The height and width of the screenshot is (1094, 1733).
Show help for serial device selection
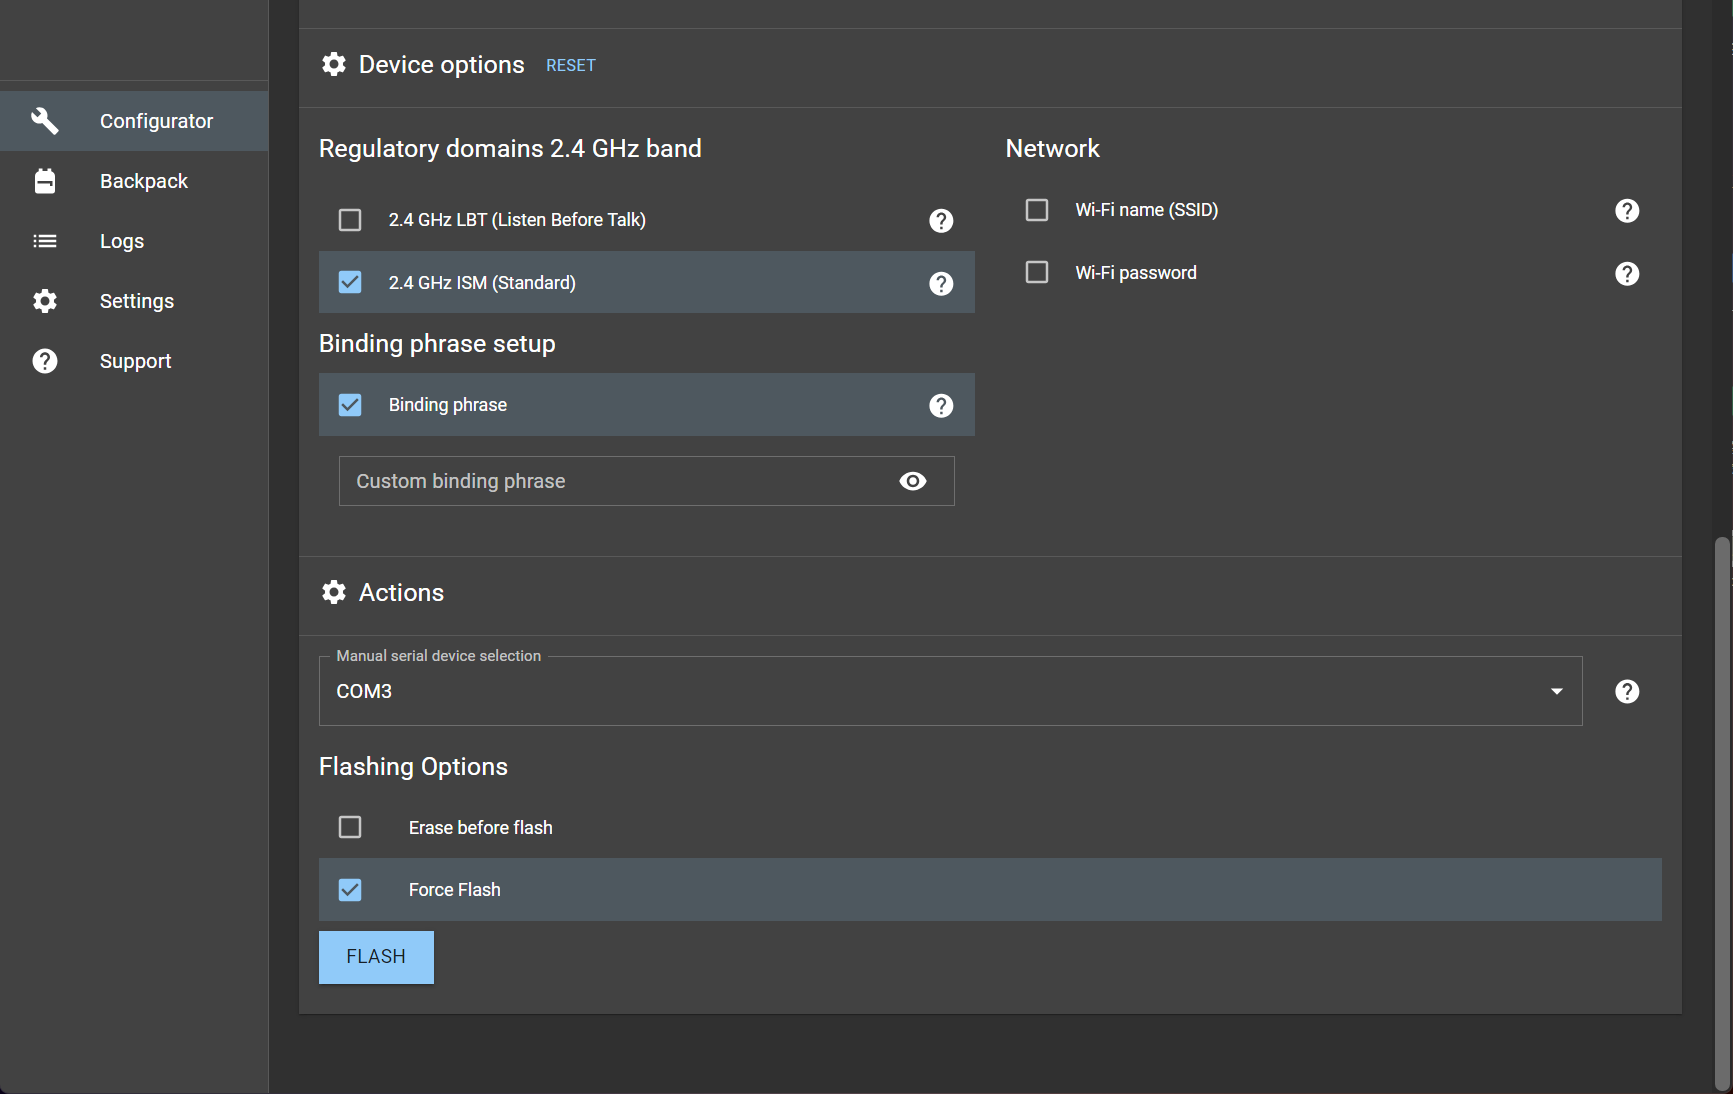pos(1627,691)
